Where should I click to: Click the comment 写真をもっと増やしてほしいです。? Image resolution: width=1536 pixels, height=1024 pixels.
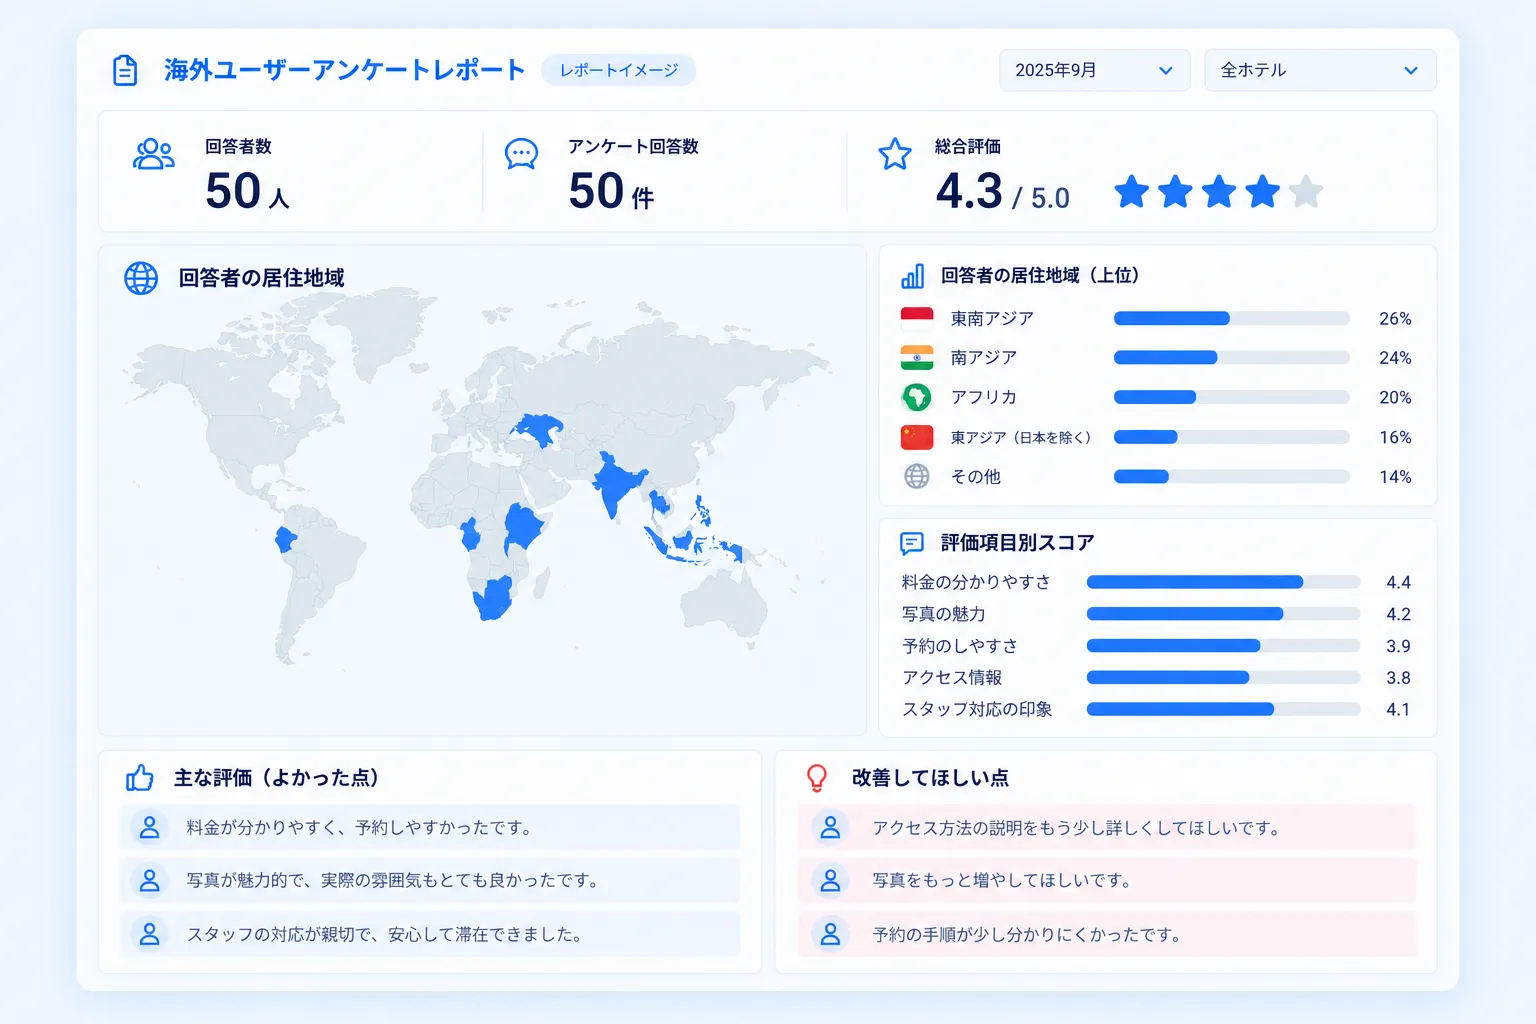pyautogui.click(x=1003, y=881)
